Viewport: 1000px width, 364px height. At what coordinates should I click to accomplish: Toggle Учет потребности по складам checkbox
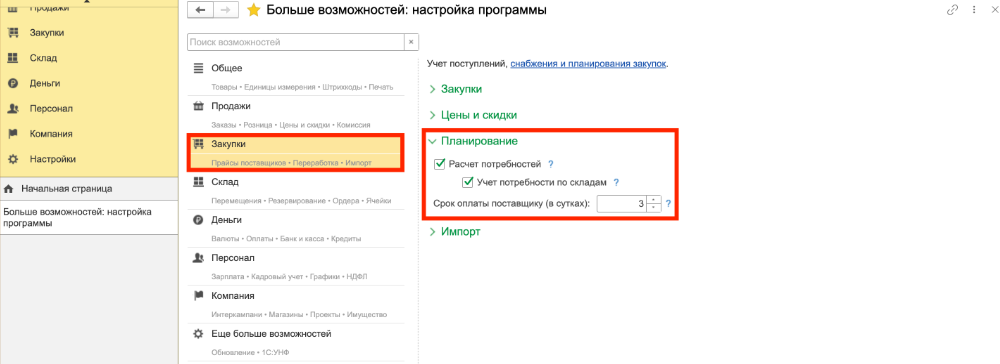(467, 182)
